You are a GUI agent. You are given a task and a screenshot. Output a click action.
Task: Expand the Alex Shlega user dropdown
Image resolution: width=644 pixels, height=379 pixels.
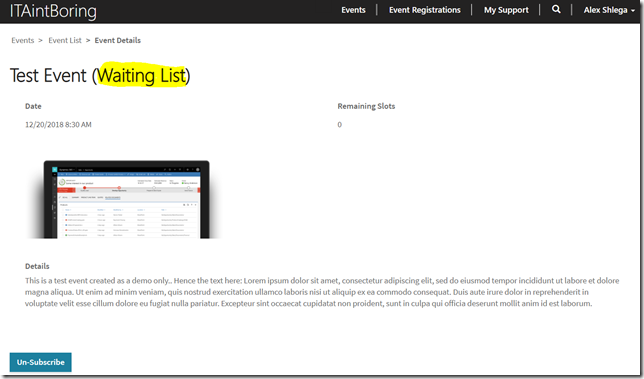coord(609,10)
